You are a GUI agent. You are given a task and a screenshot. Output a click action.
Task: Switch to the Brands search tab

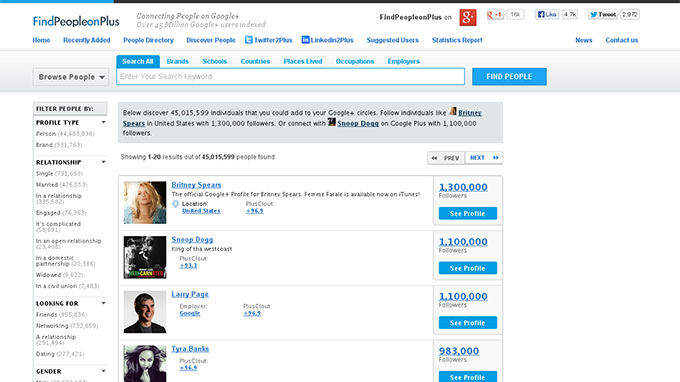click(177, 62)
